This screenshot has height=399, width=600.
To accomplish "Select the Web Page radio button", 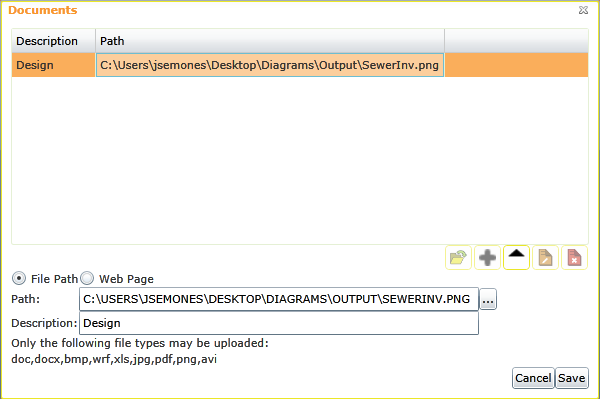I will point(87,278).
